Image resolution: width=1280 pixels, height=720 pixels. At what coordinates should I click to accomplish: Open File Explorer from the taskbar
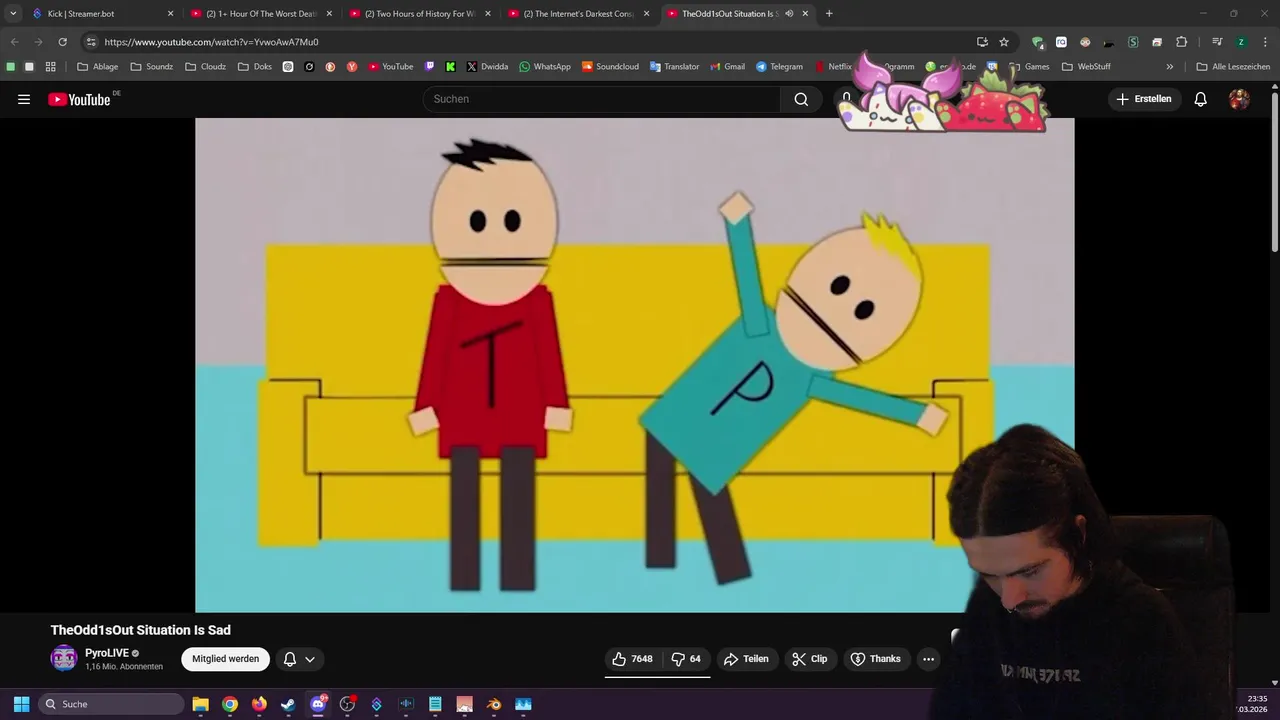point(200,704)
